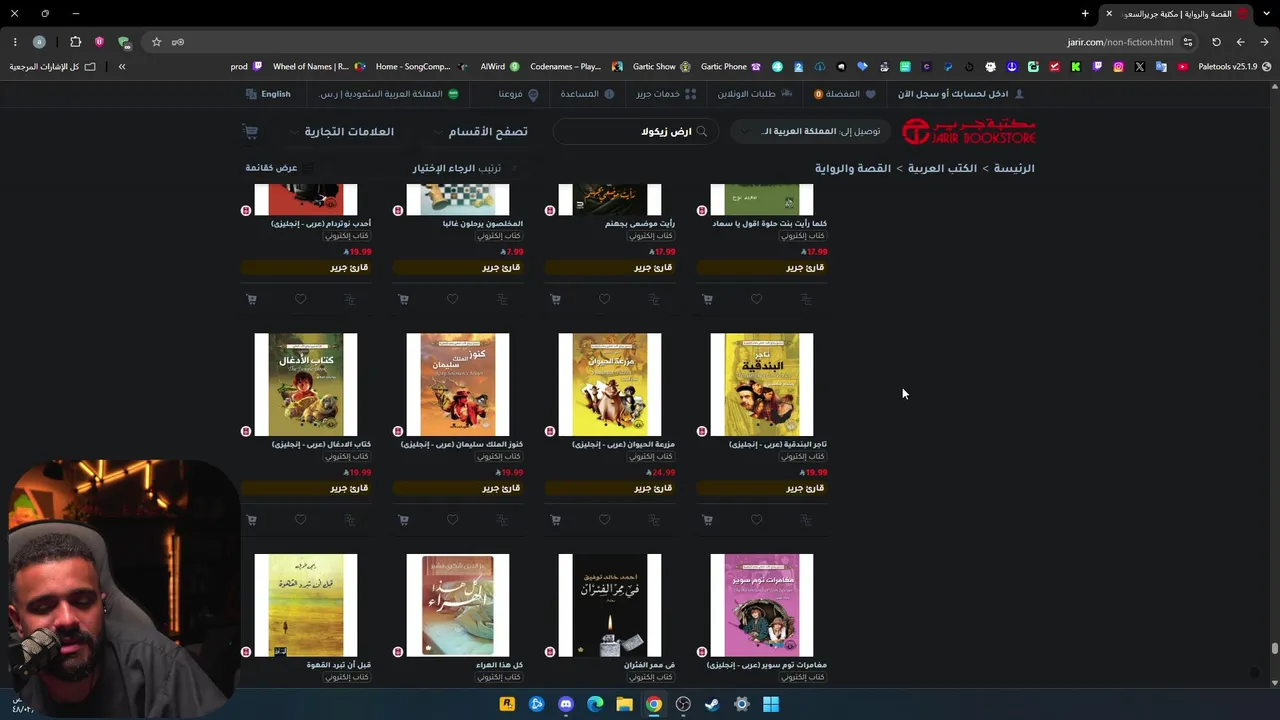Open المساعدة help link
This screenshot has height=720, width=1280.
click(x=587, y=94)
